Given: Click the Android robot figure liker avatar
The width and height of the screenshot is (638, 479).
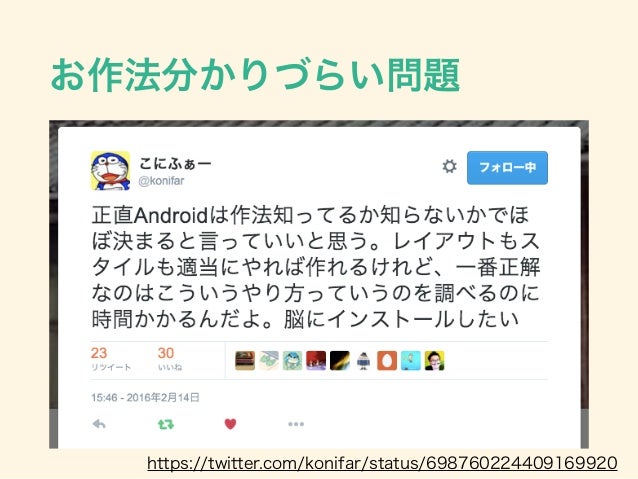Looking at the screenshot, I should pos(363,361).
